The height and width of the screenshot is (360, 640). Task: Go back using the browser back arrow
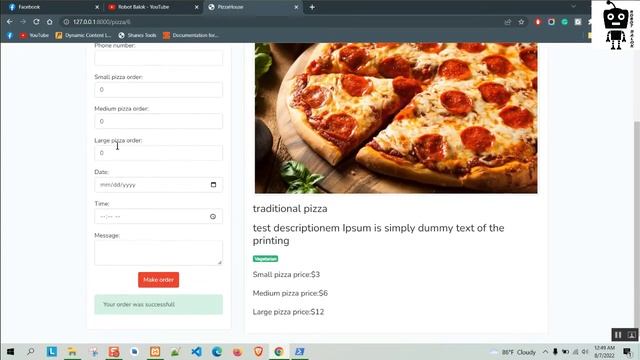(10, 22)
